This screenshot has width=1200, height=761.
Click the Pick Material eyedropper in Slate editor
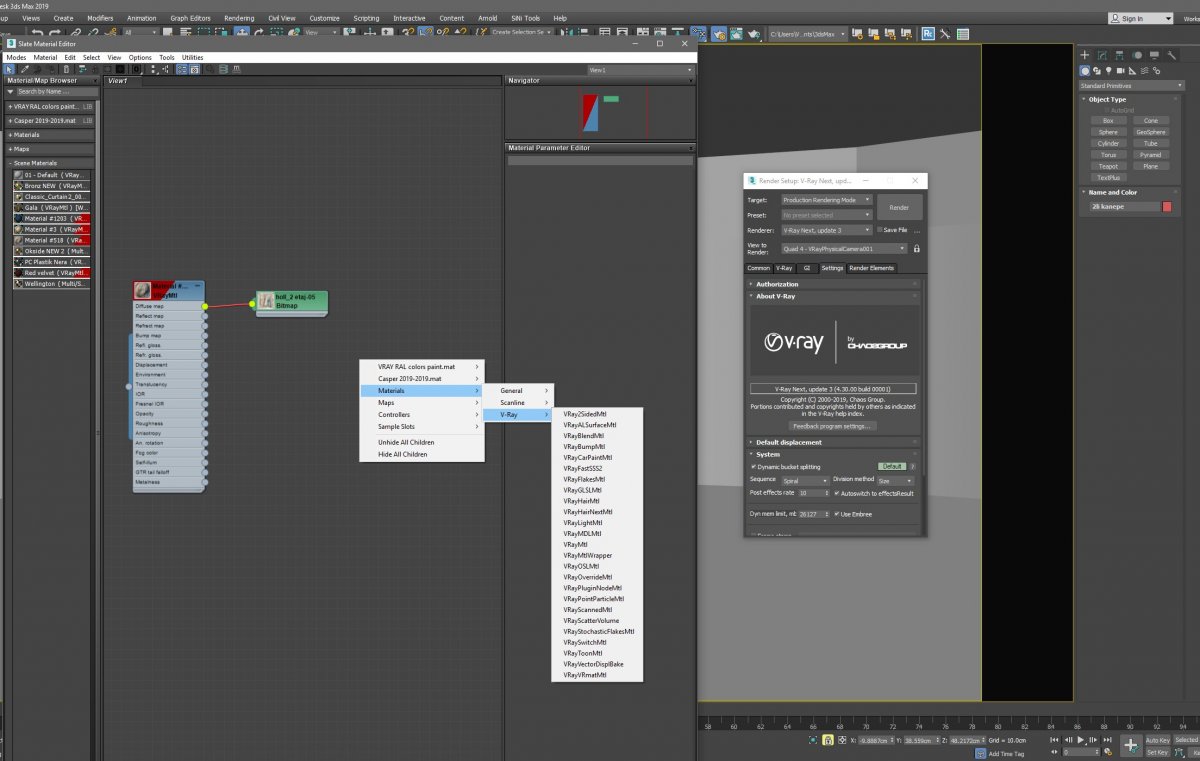(24, 69)
